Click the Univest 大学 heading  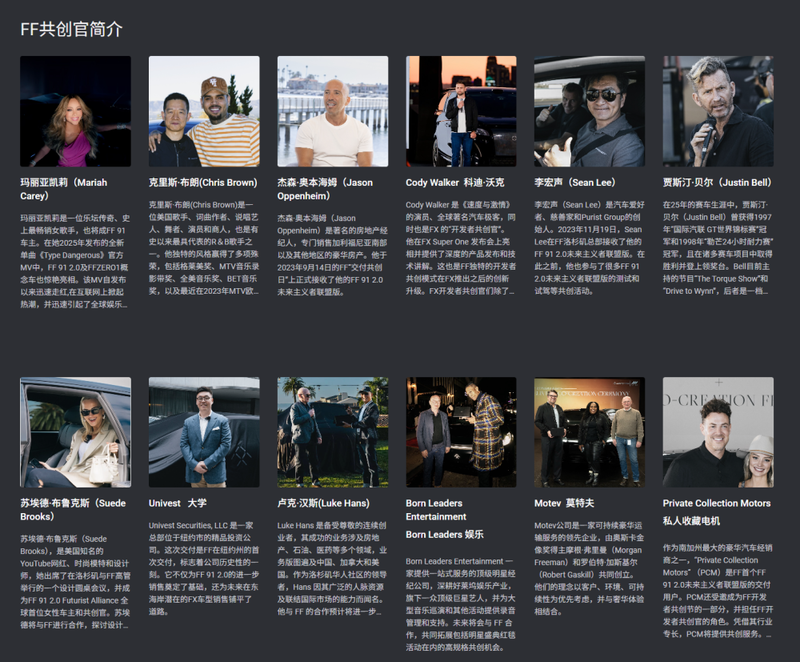tap(178, 503)
